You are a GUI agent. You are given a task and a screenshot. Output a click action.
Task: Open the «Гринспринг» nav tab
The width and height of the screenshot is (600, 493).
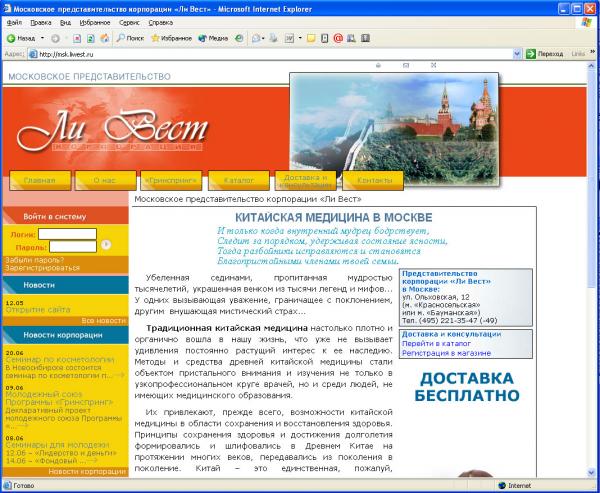[171, 180]
